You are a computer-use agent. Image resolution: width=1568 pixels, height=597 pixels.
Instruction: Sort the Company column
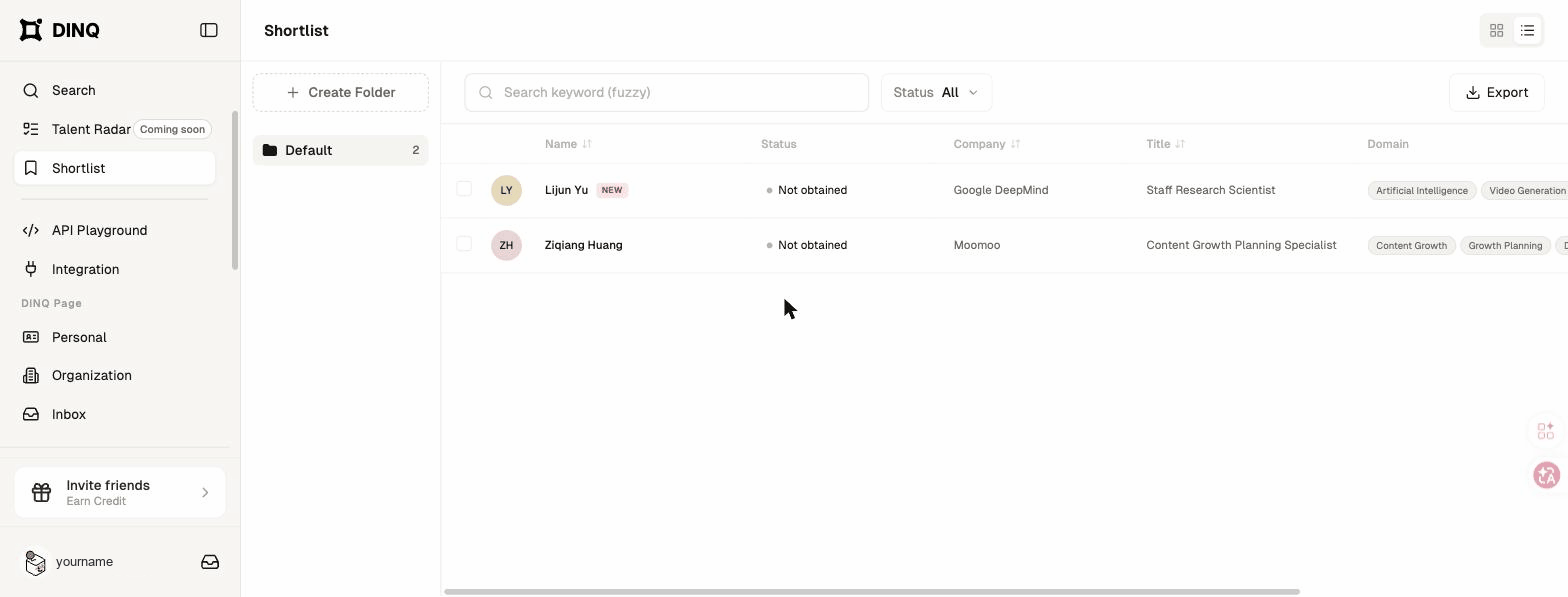click(1015, 144)
